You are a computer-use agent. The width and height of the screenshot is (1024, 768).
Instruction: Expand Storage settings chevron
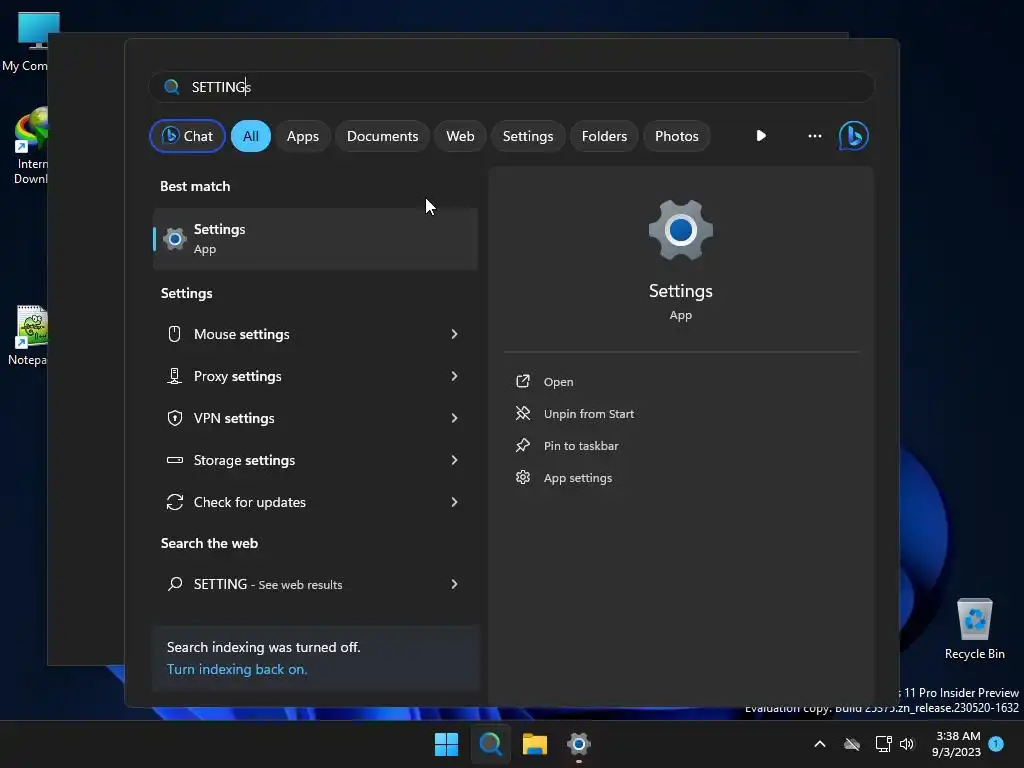(455, 460)
